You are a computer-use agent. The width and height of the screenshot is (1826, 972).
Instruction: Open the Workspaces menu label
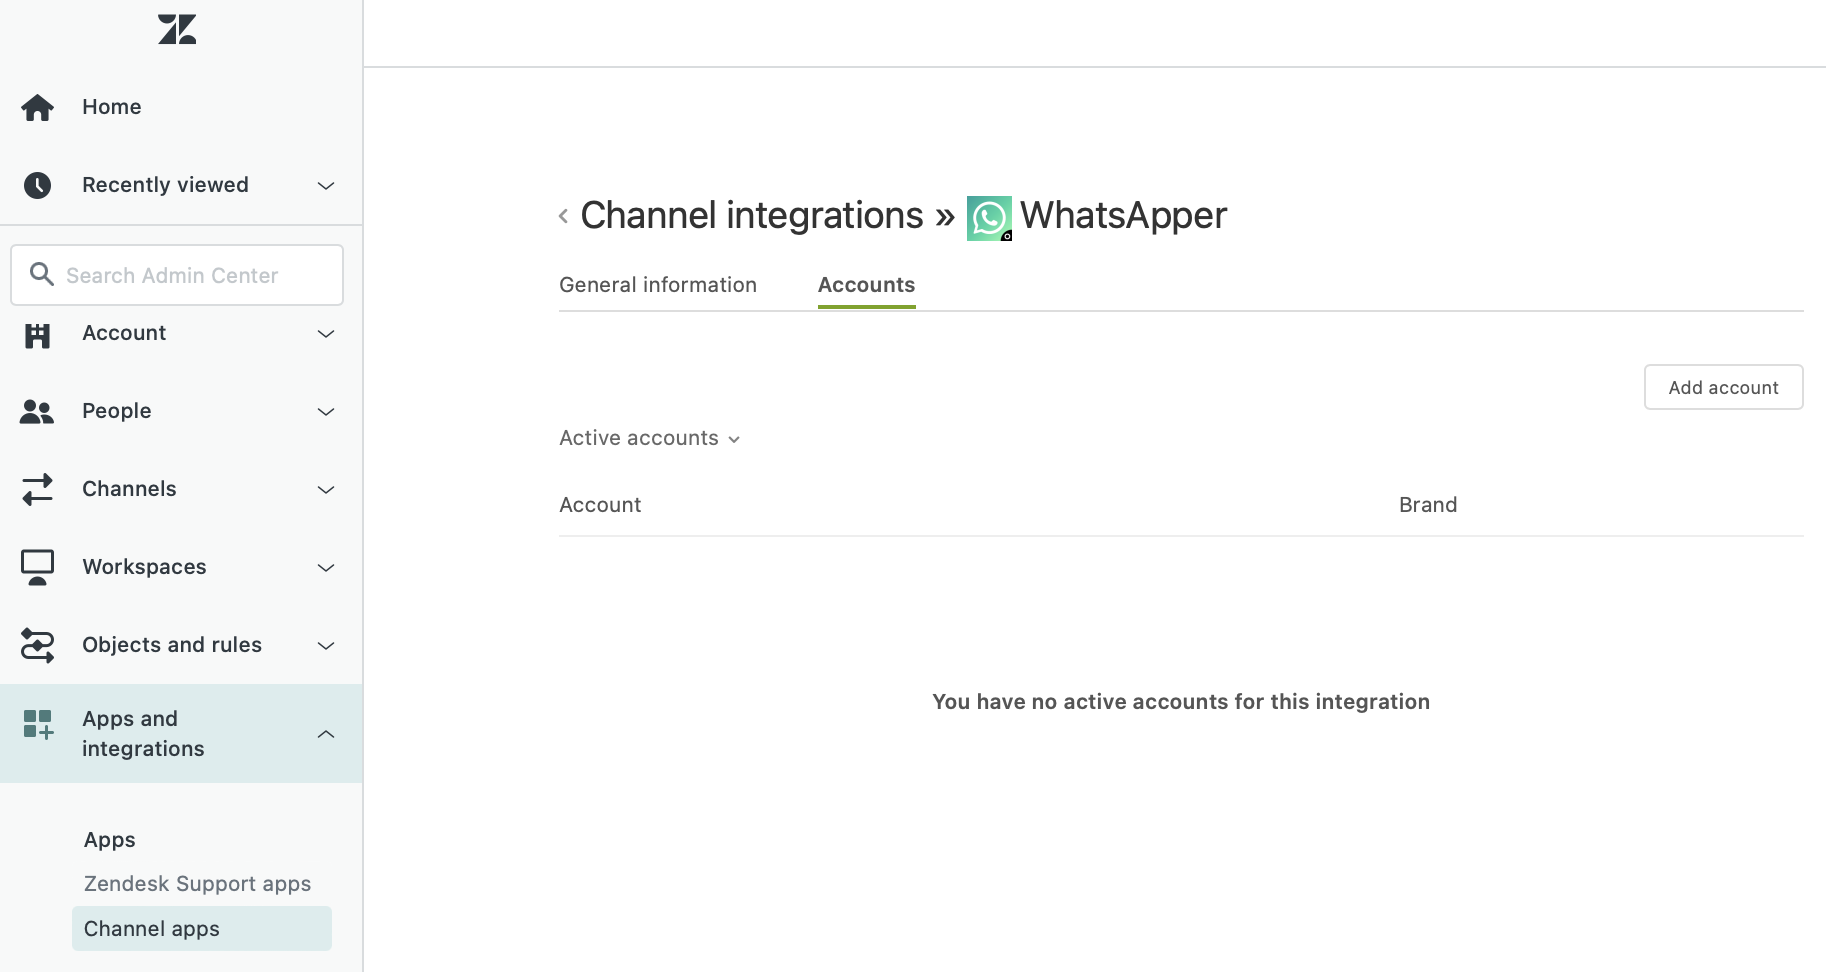144,567
